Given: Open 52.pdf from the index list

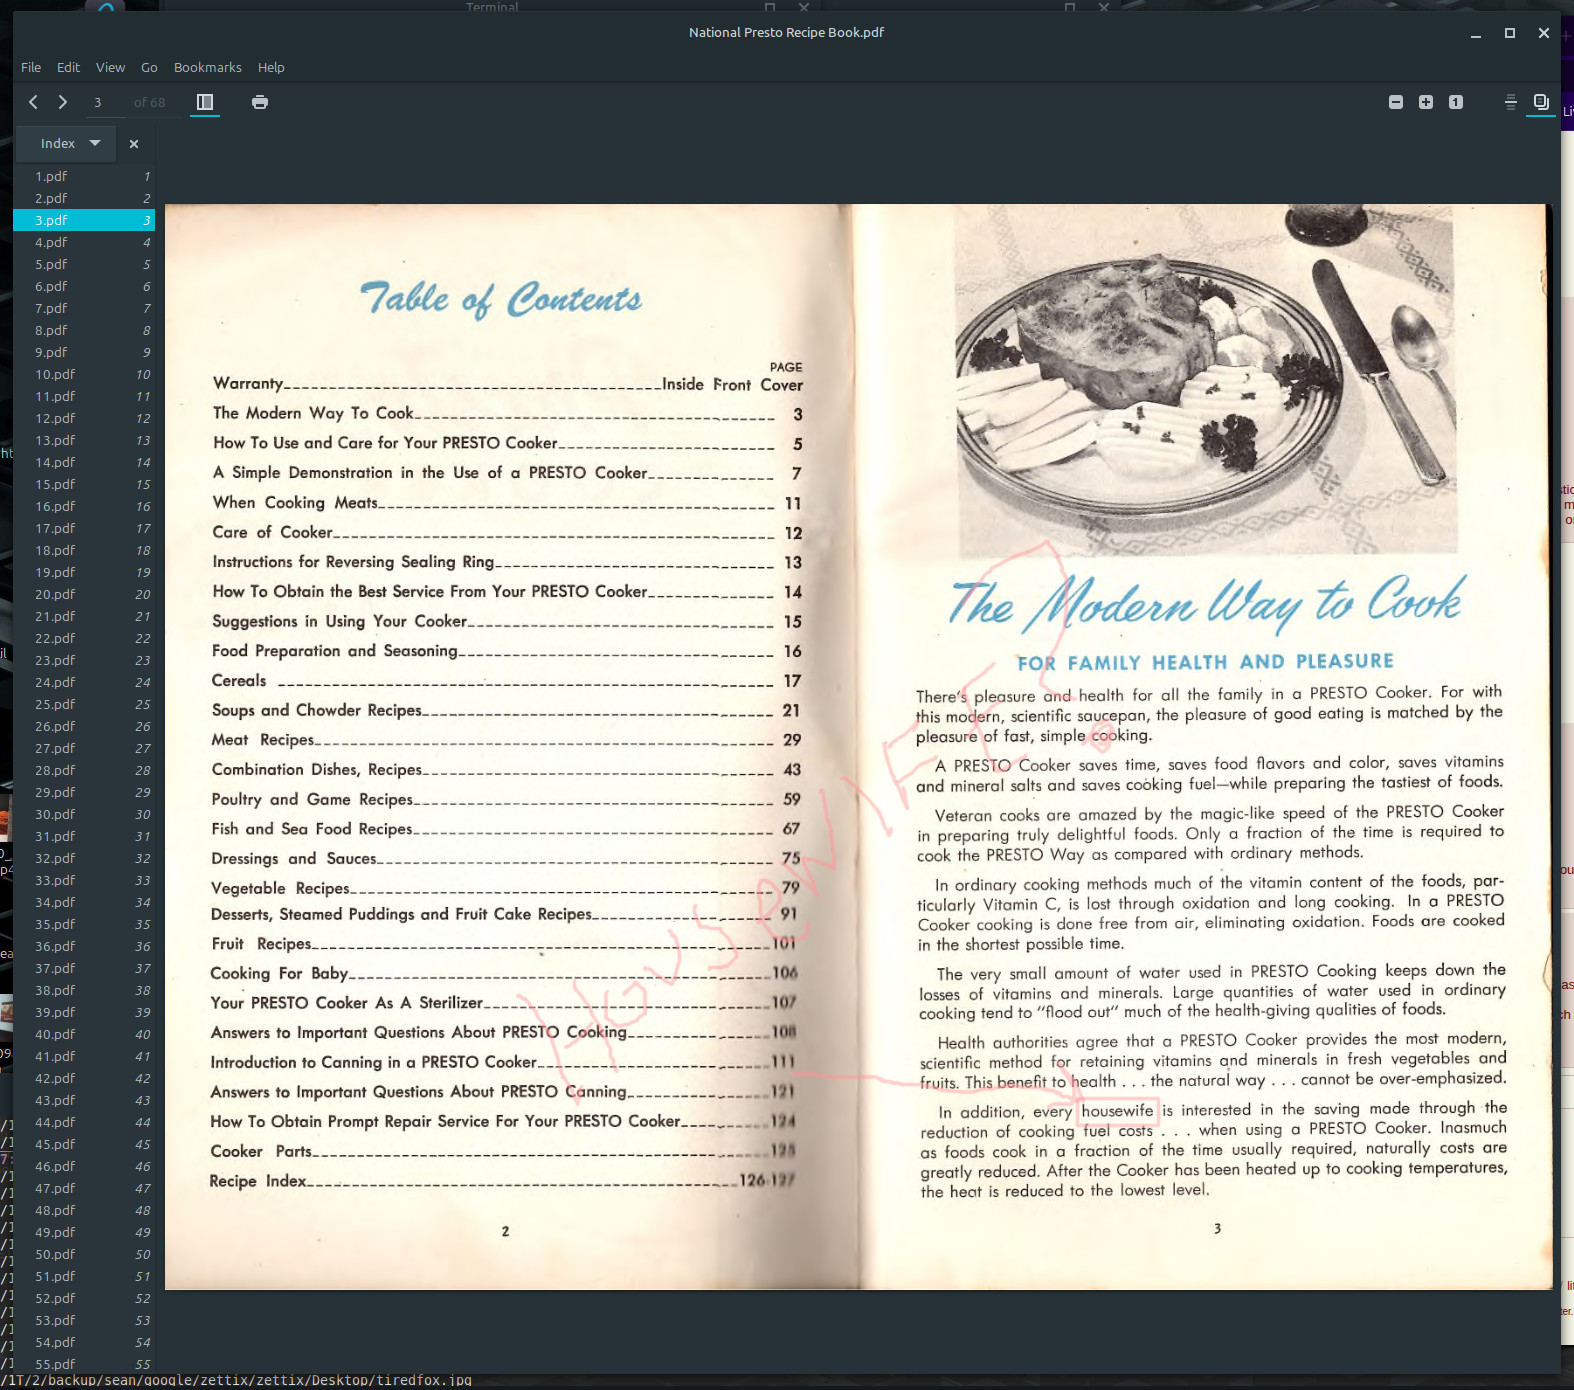Looking at the screenshot, I should pos(84,1299).
